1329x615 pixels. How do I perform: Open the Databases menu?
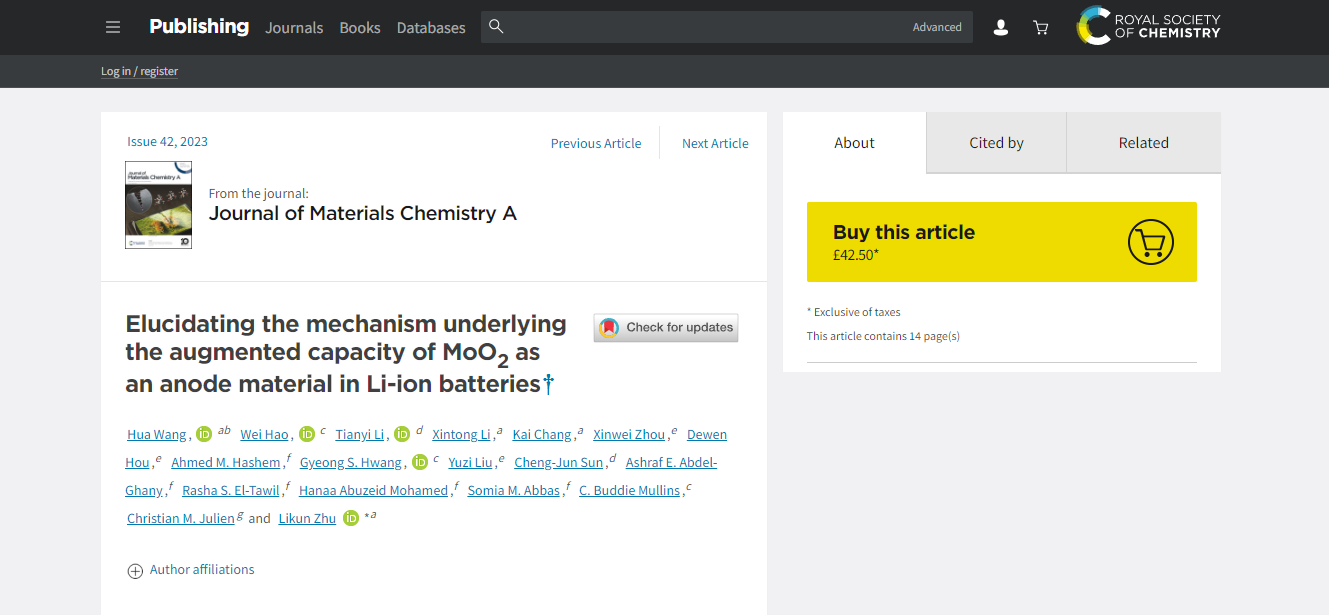tap(431, 28)
